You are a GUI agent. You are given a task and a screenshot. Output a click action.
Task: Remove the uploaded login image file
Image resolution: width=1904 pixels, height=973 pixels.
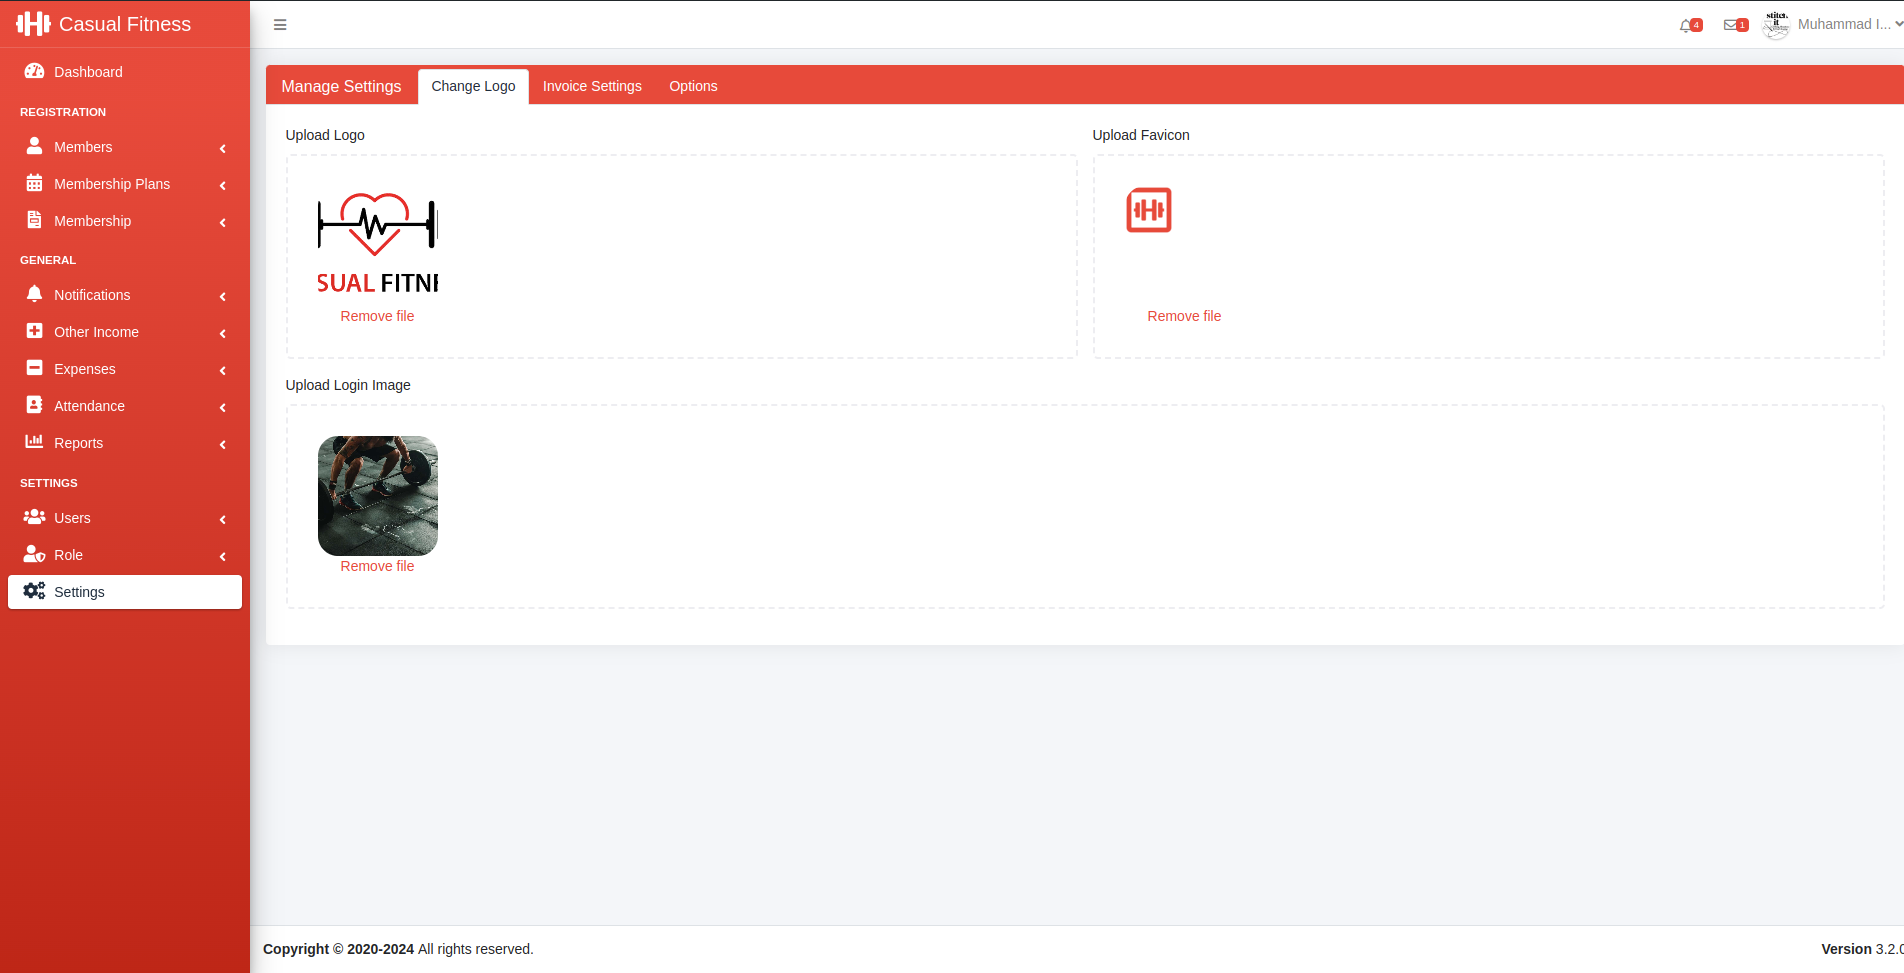click(x=377, y=565)
